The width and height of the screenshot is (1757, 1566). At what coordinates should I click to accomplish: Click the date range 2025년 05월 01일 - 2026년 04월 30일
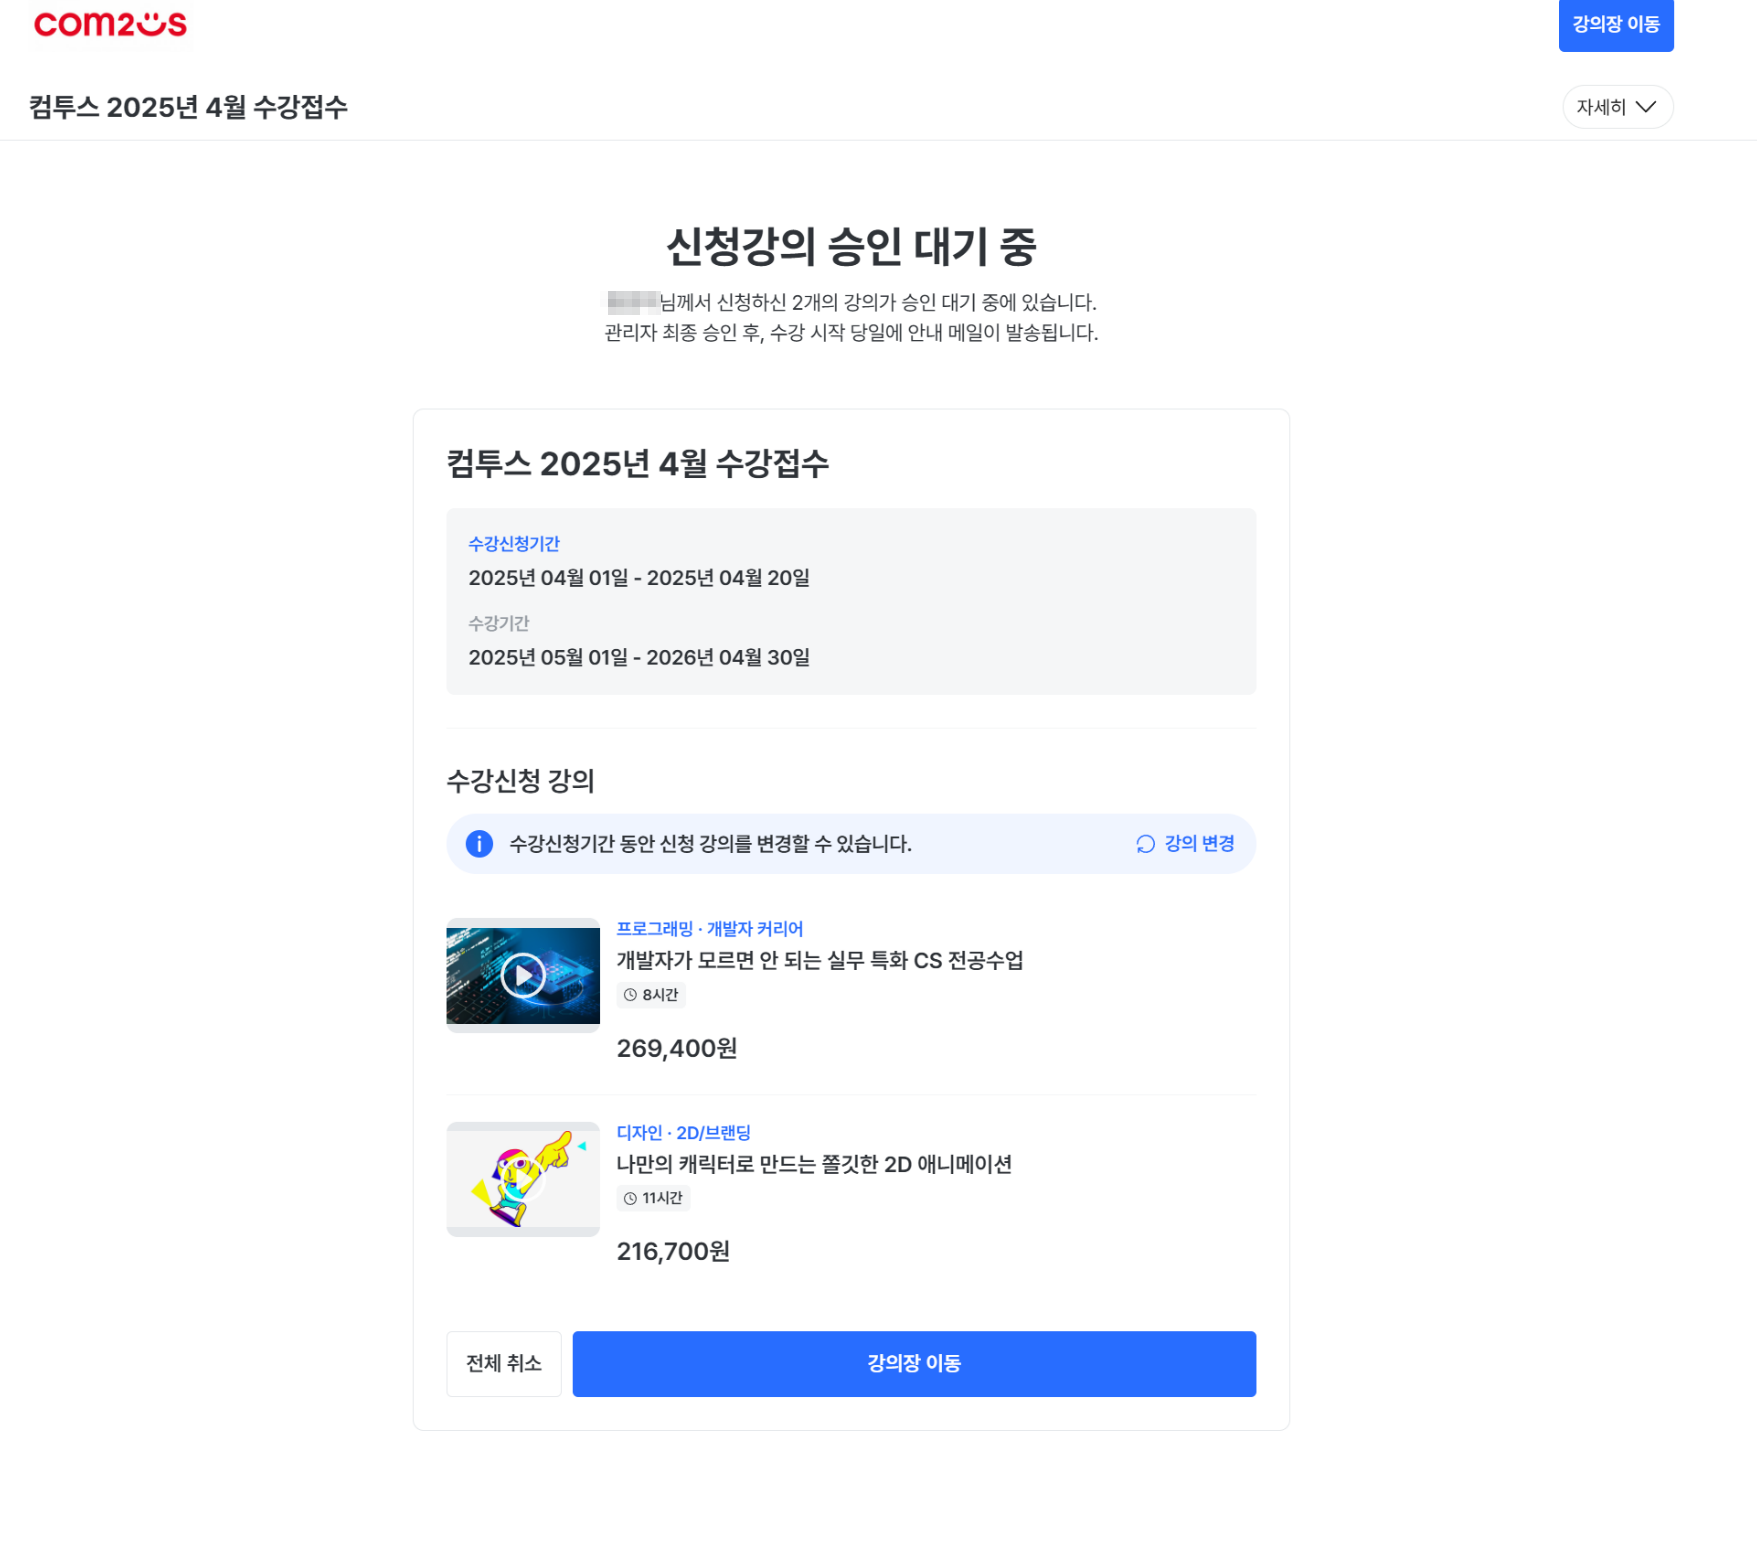click(x=639, y=657)
